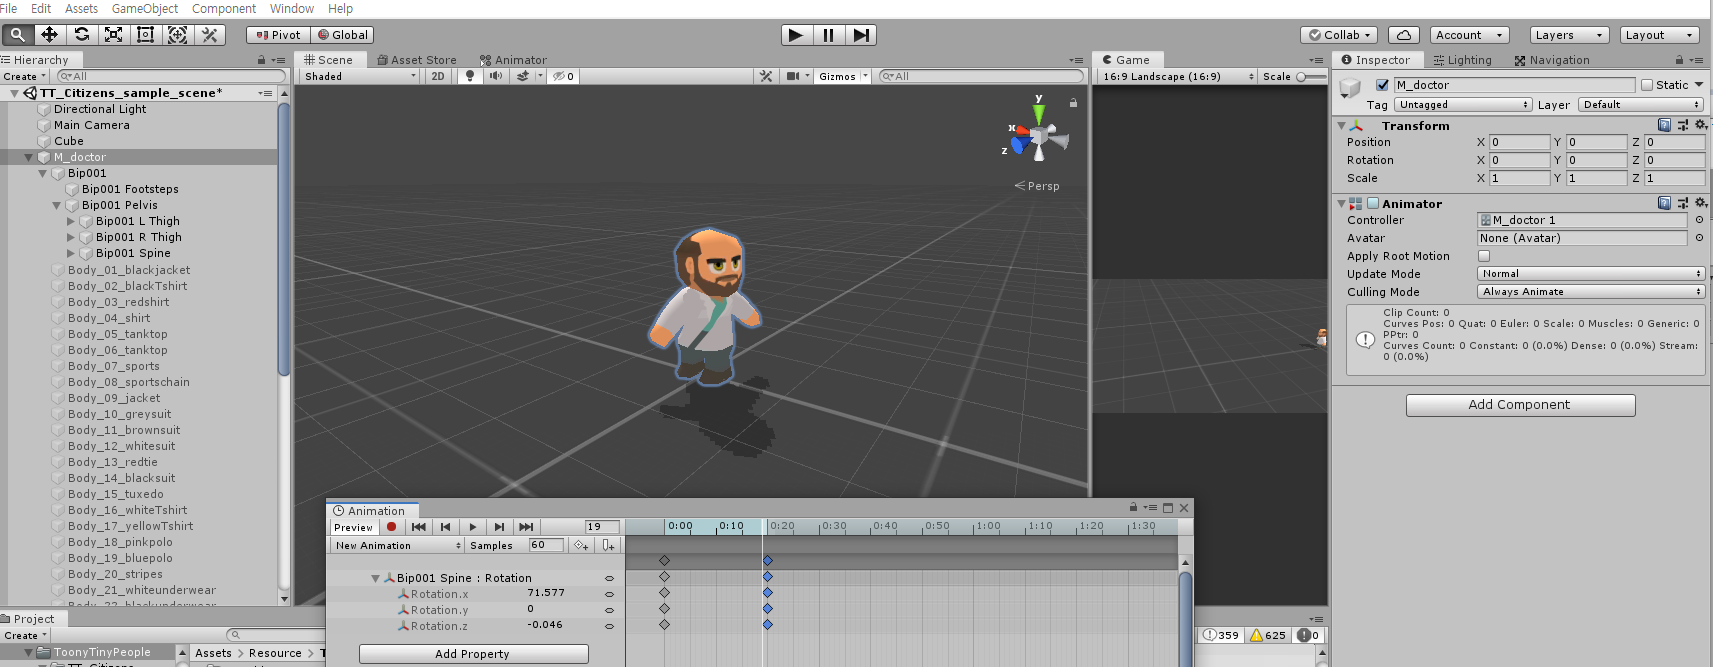The image size is (1713, 667).
Task: Select the Hand/View tool in toolbar
Action: click(17, 35)
